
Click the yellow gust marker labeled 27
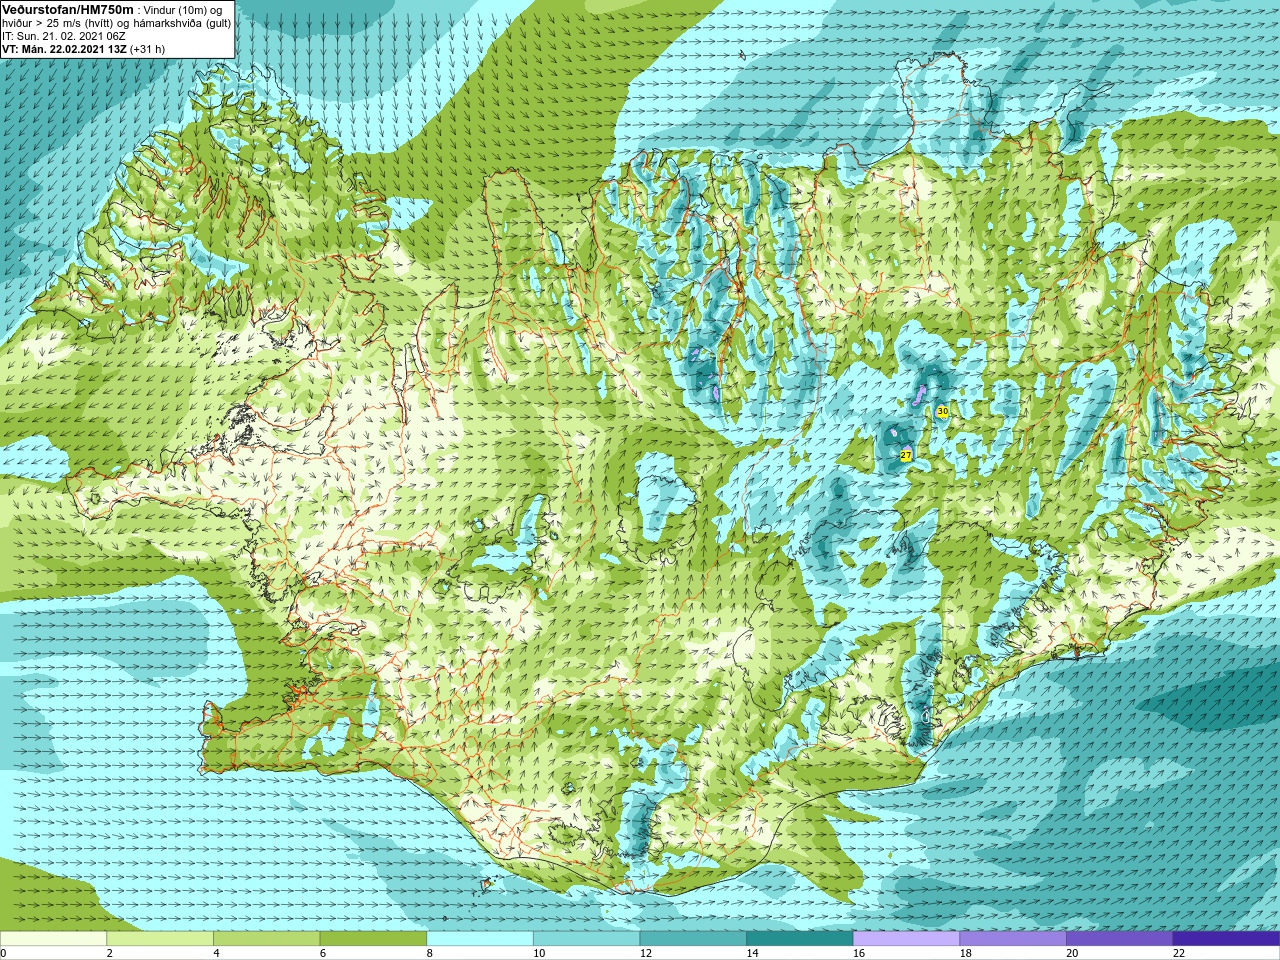point(906,455)
